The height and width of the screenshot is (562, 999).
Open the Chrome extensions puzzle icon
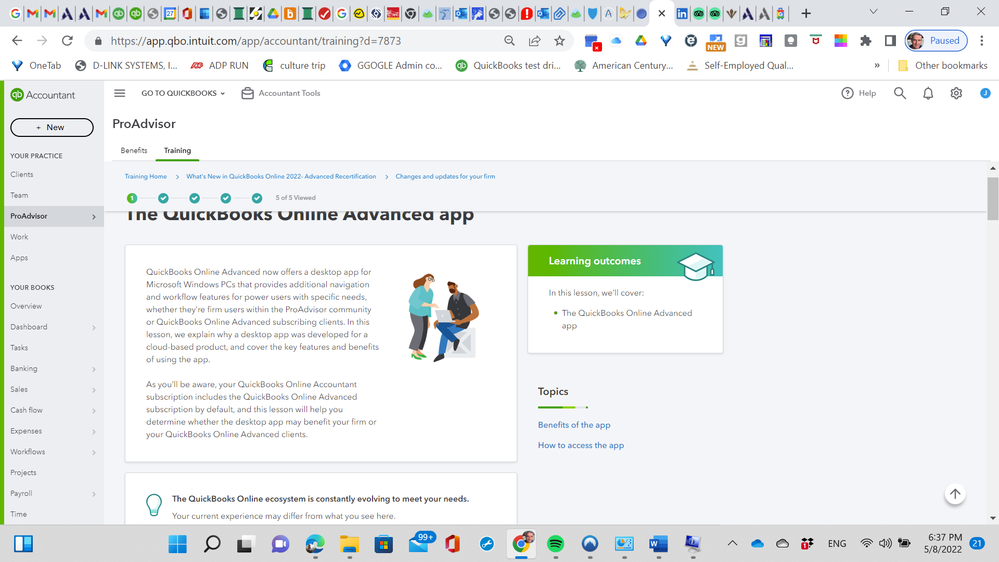tap(865, 41)
